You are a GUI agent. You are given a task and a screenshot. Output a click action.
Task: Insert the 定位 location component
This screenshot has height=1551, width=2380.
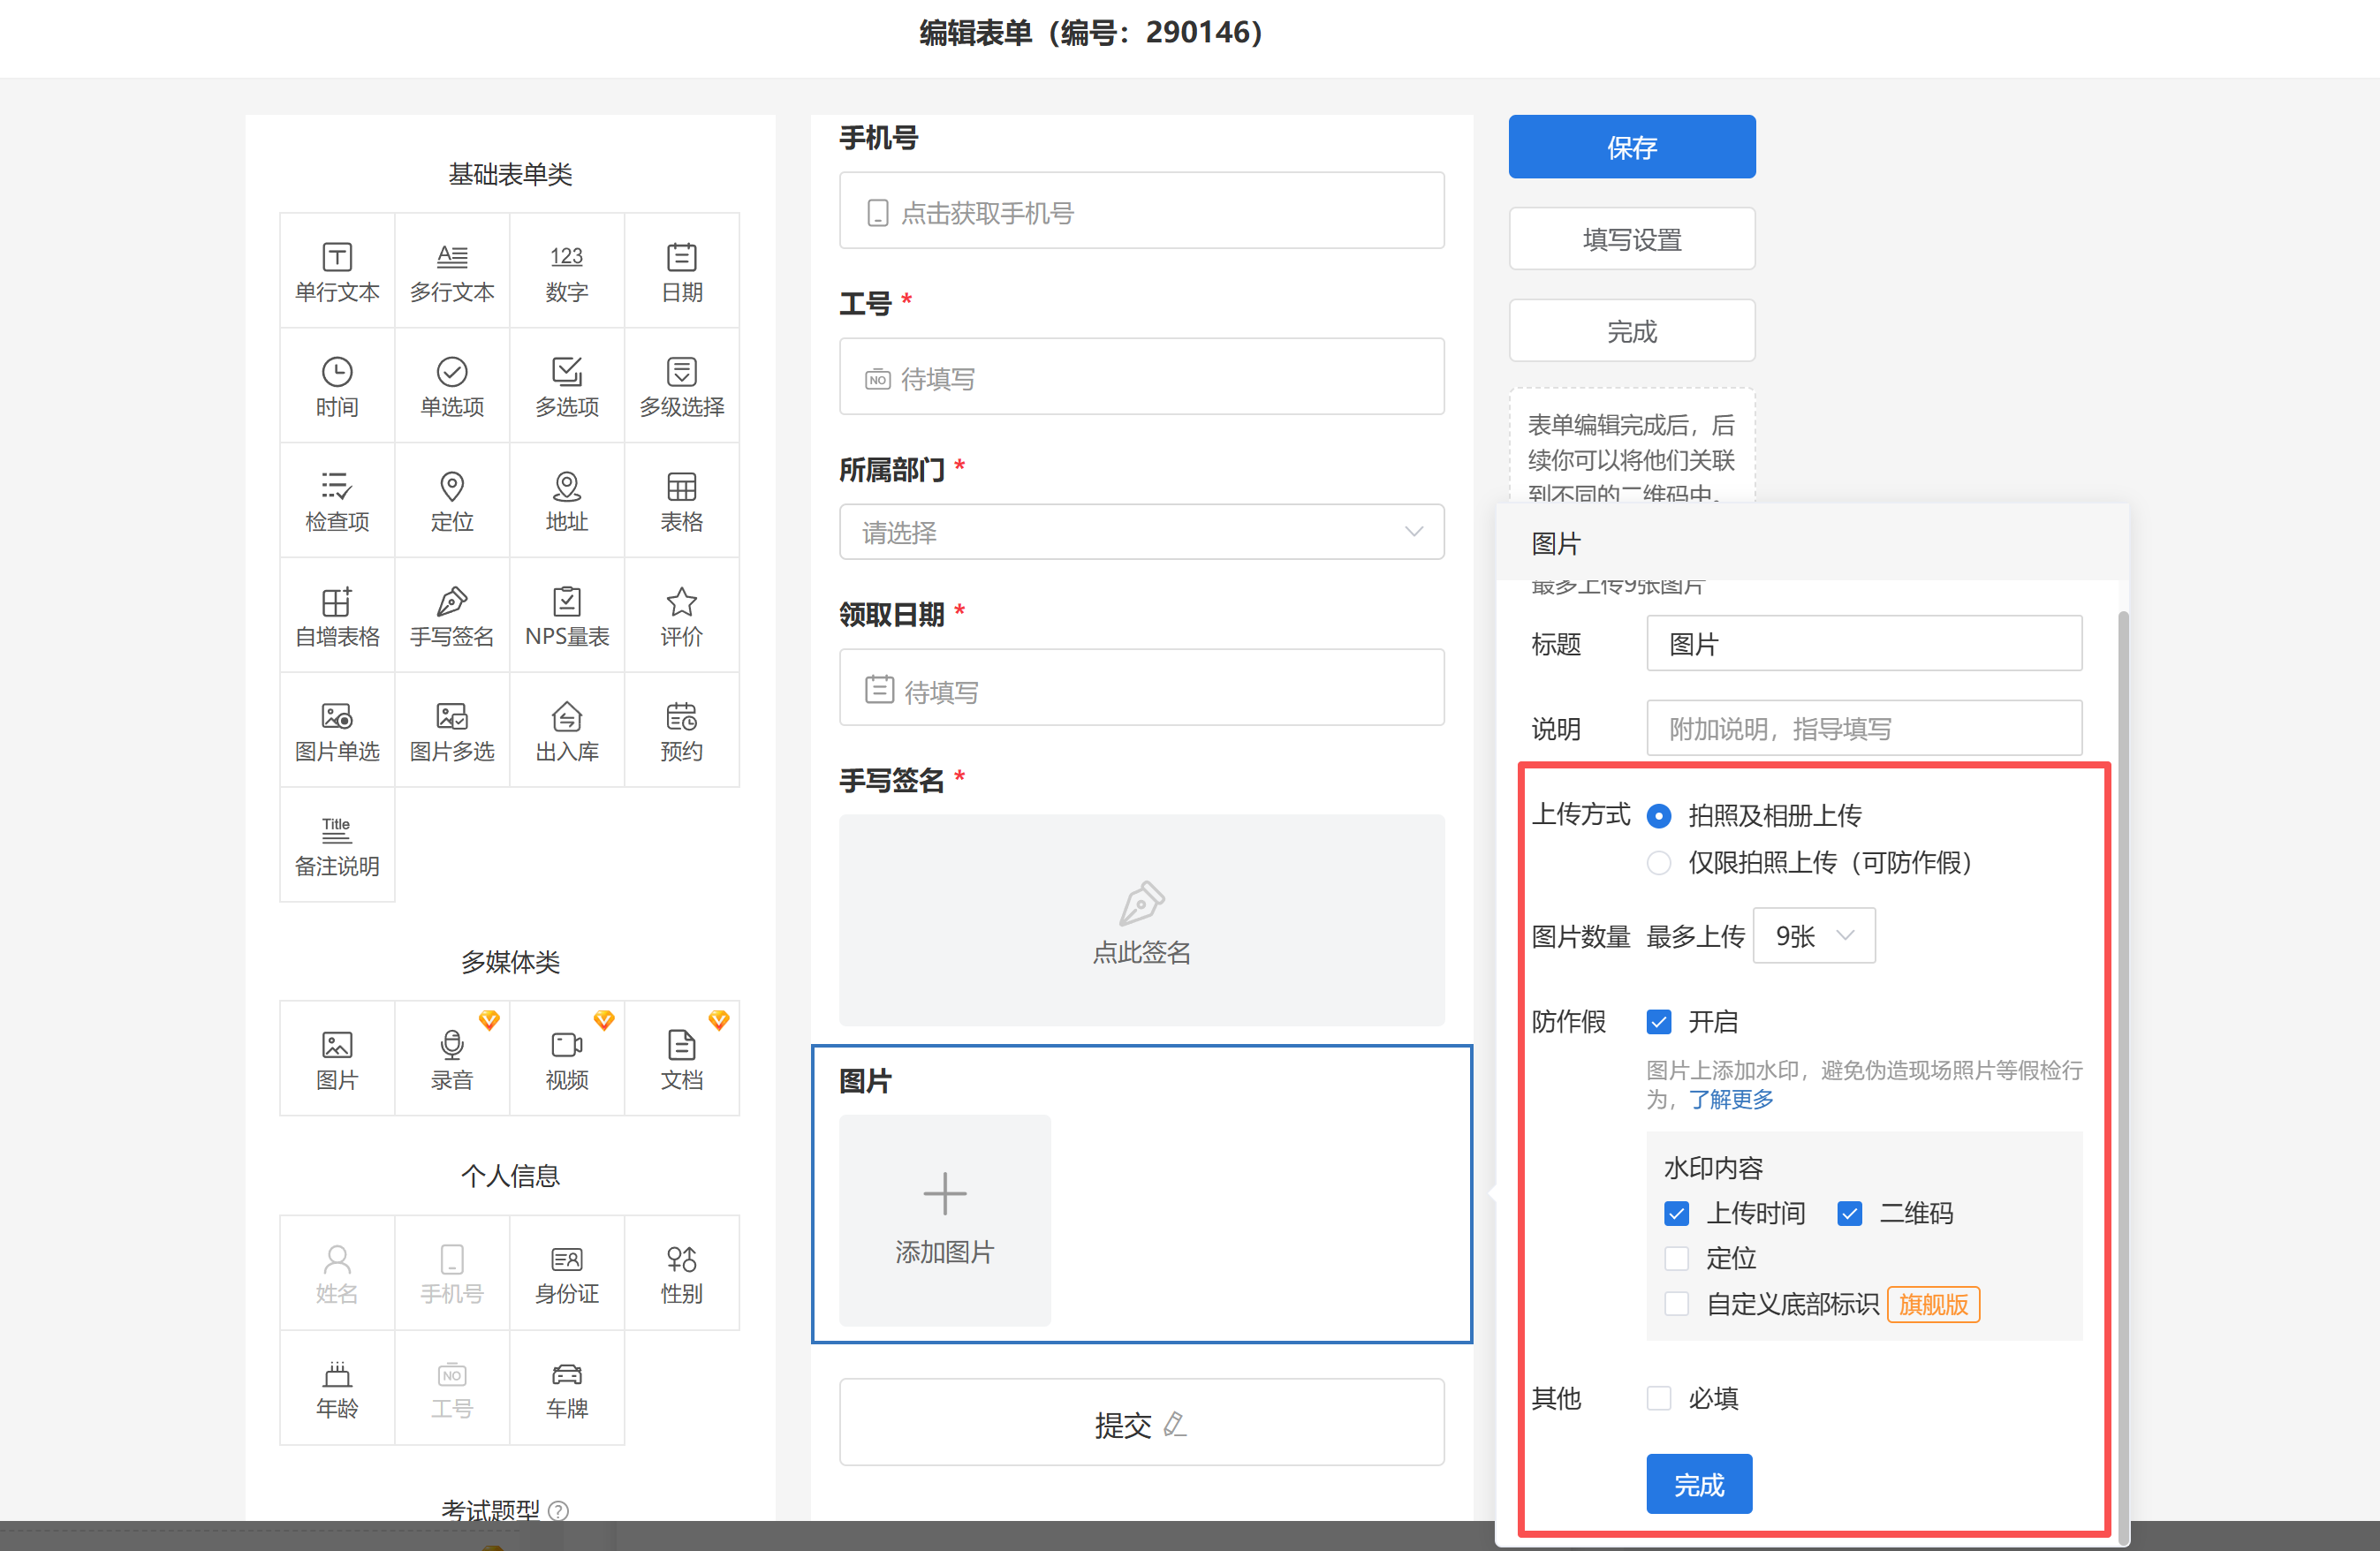452,500
